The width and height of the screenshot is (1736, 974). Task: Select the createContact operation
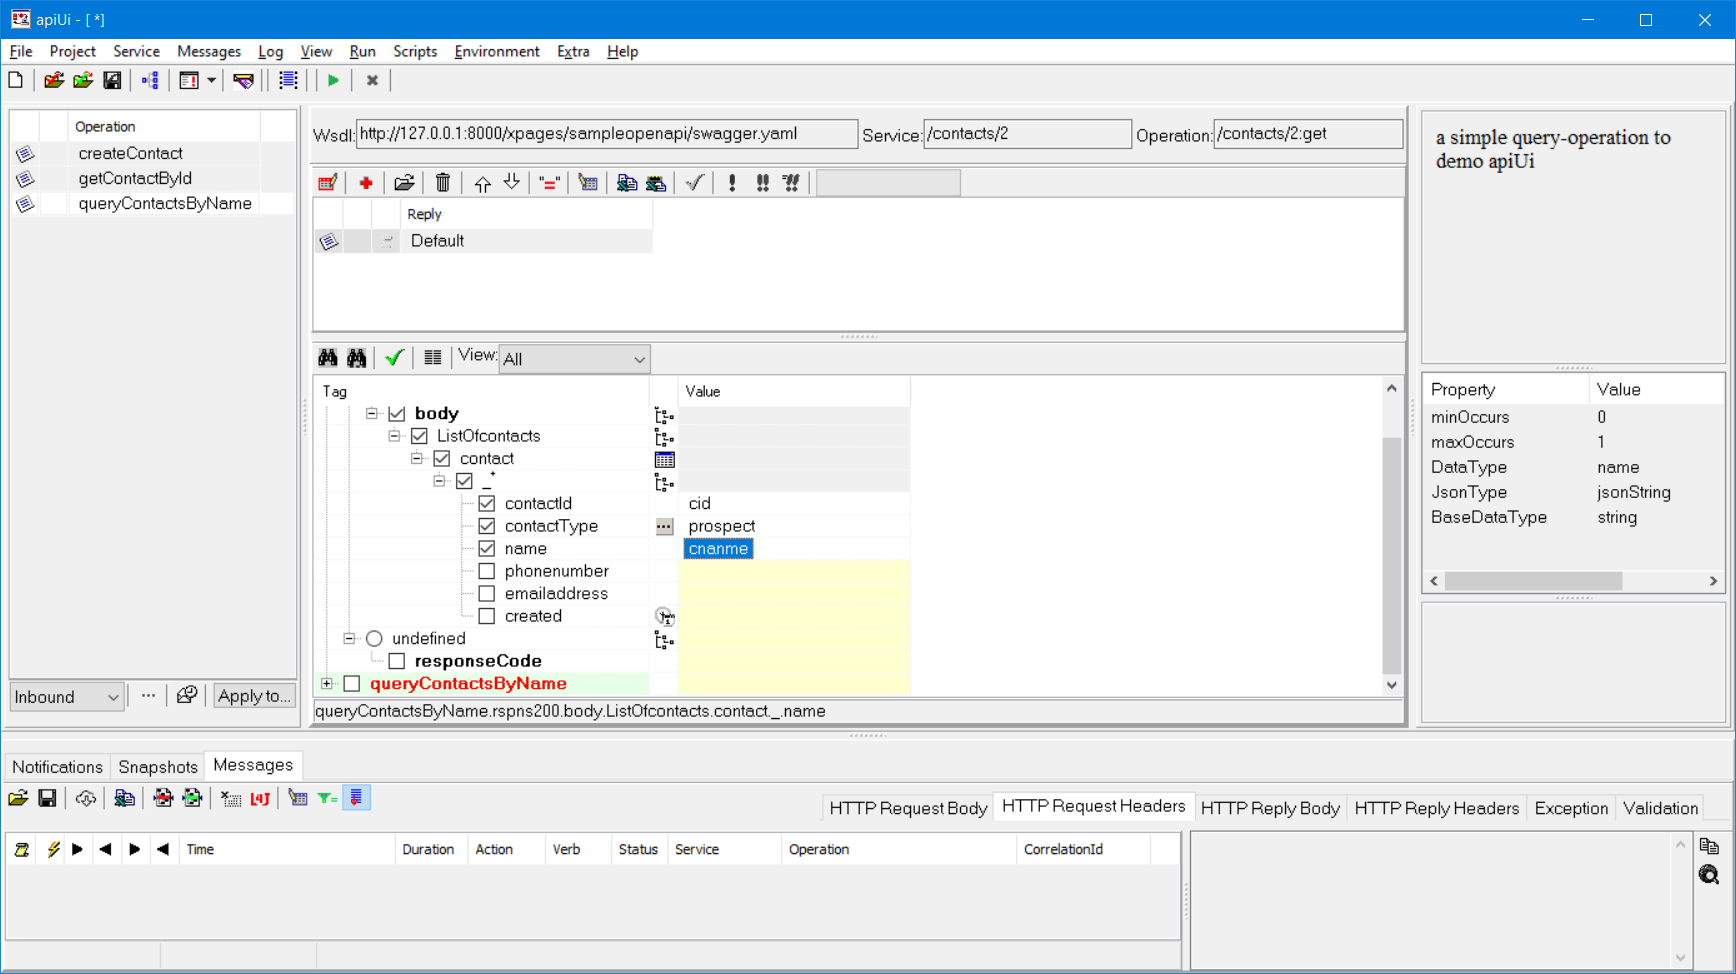pyautogui.click(x=130, y=153)
